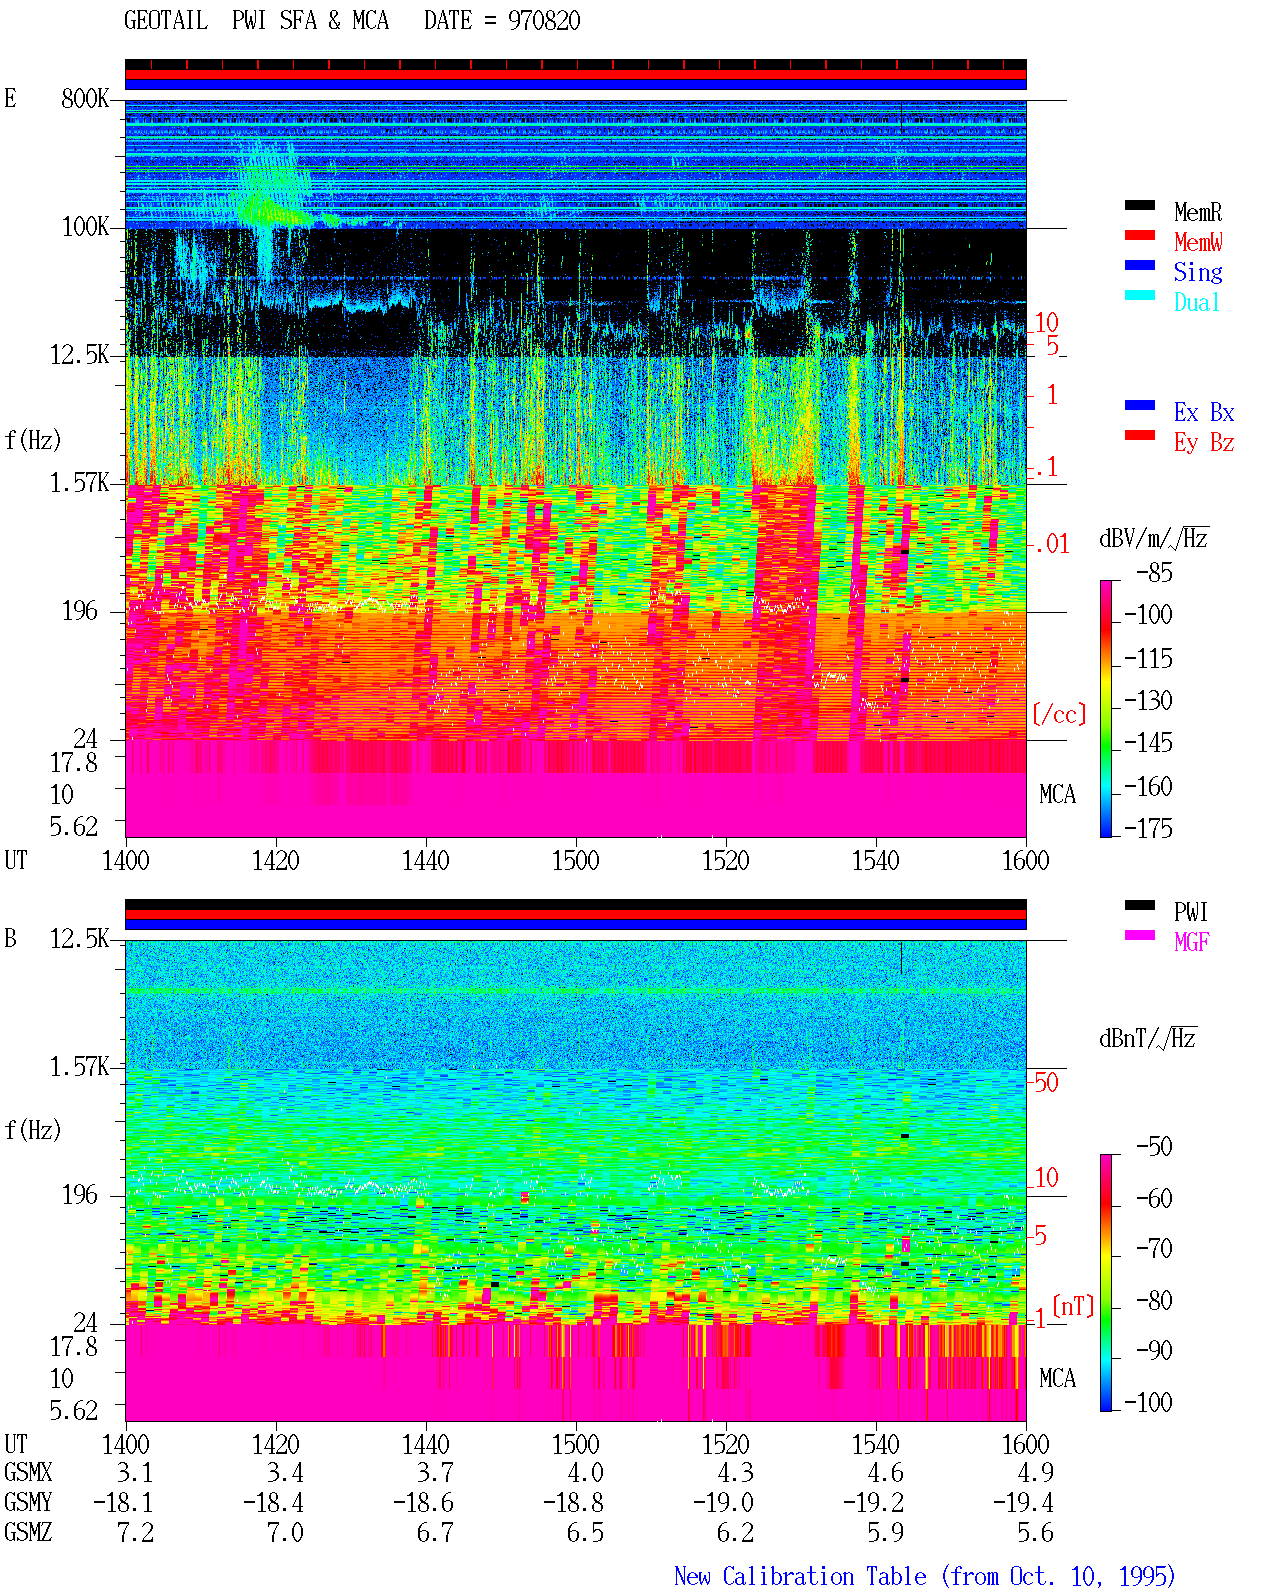The image size is (1280, 1593).
Task: Click the dBV/m electric field color bar
Action: point(1106,709)
